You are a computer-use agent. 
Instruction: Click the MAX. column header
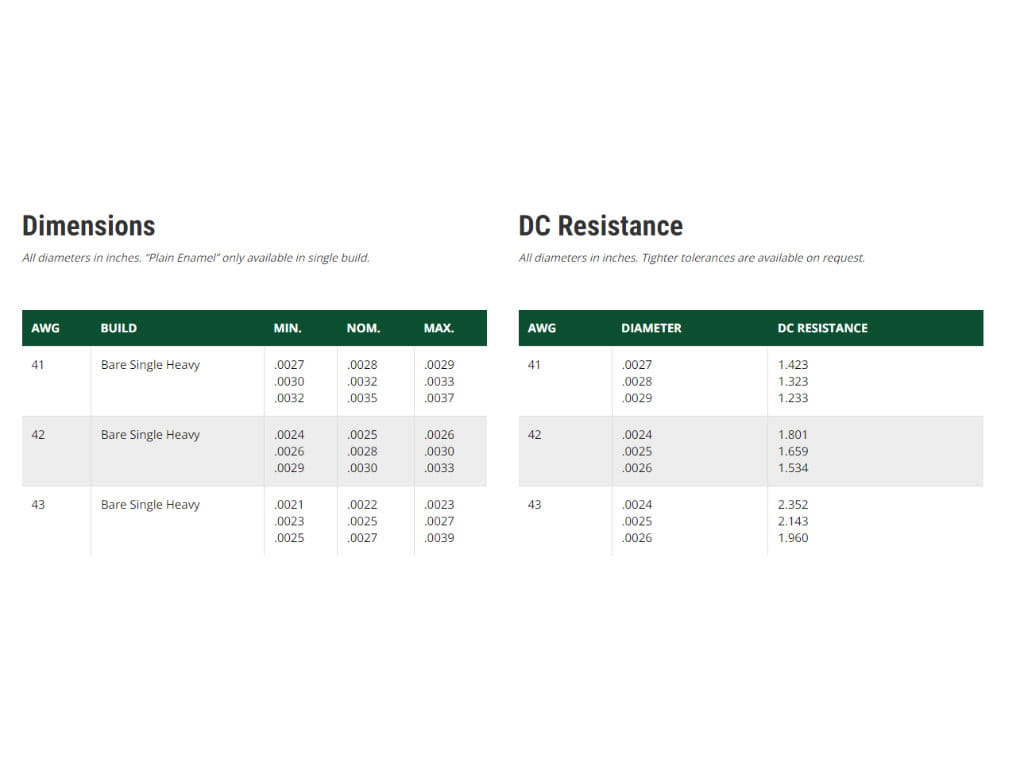pyautogui.click(x=438, y=328)
